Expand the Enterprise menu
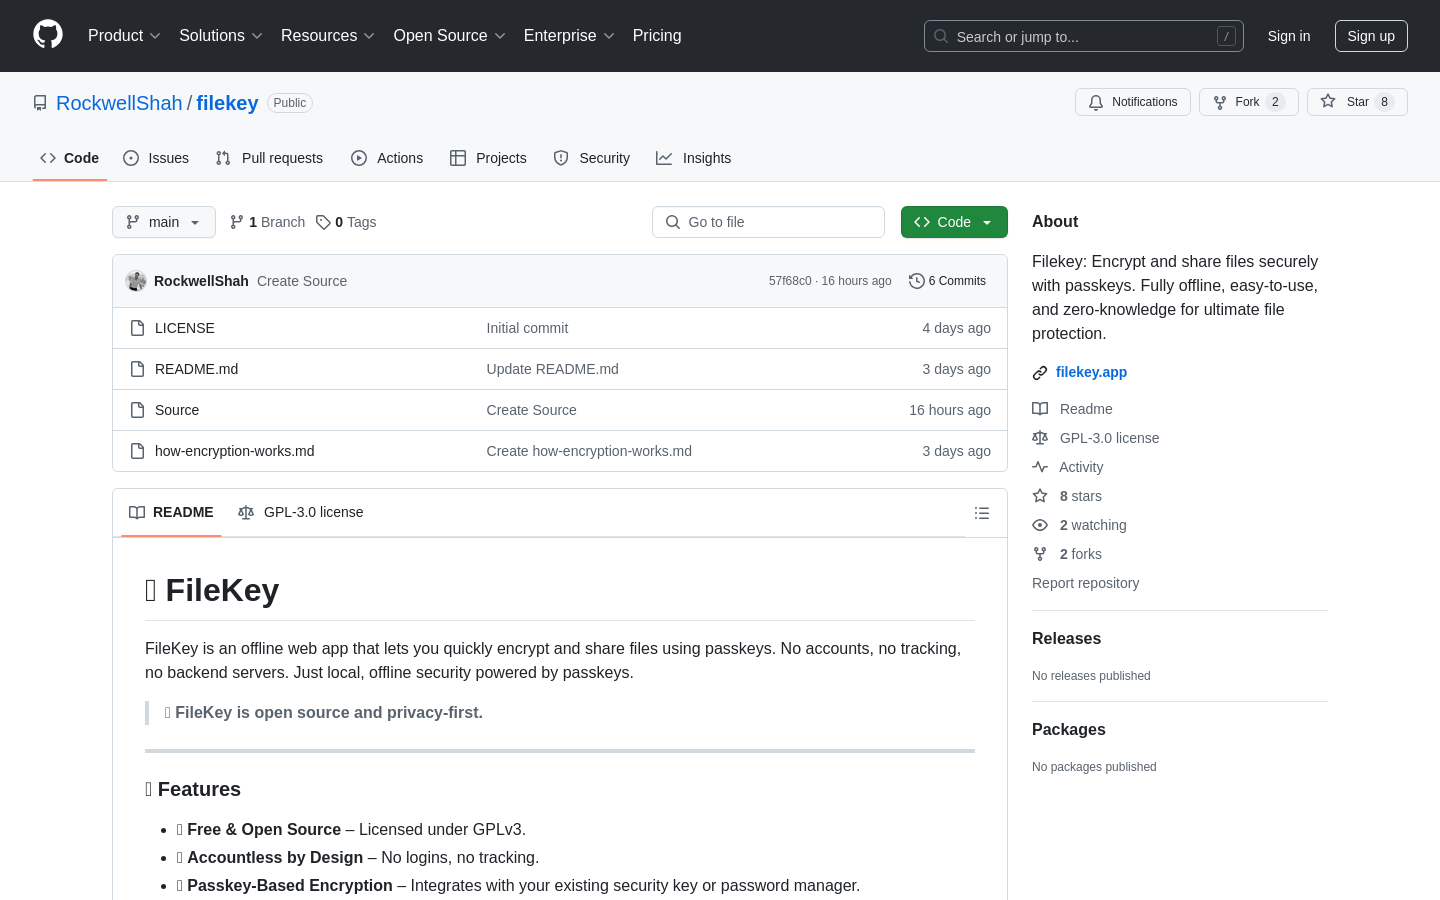The height and width of the screenshot is (900, 1440). 569,36
